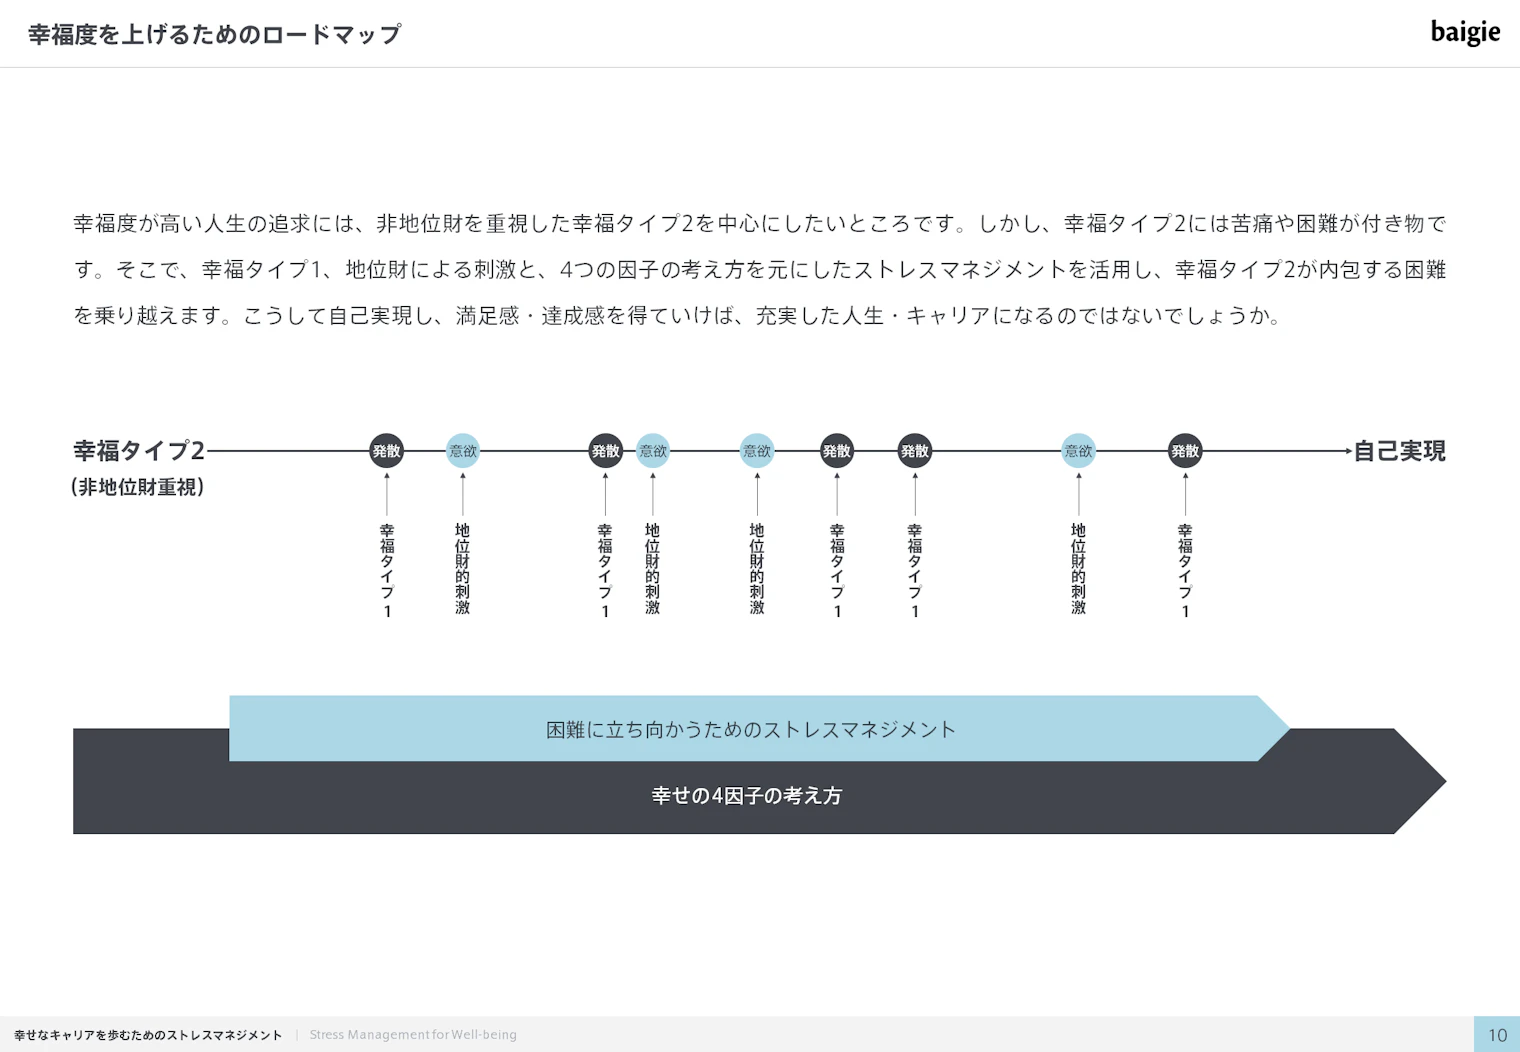Click the last 意欲 marker on the timeline

click(1079, 451)
